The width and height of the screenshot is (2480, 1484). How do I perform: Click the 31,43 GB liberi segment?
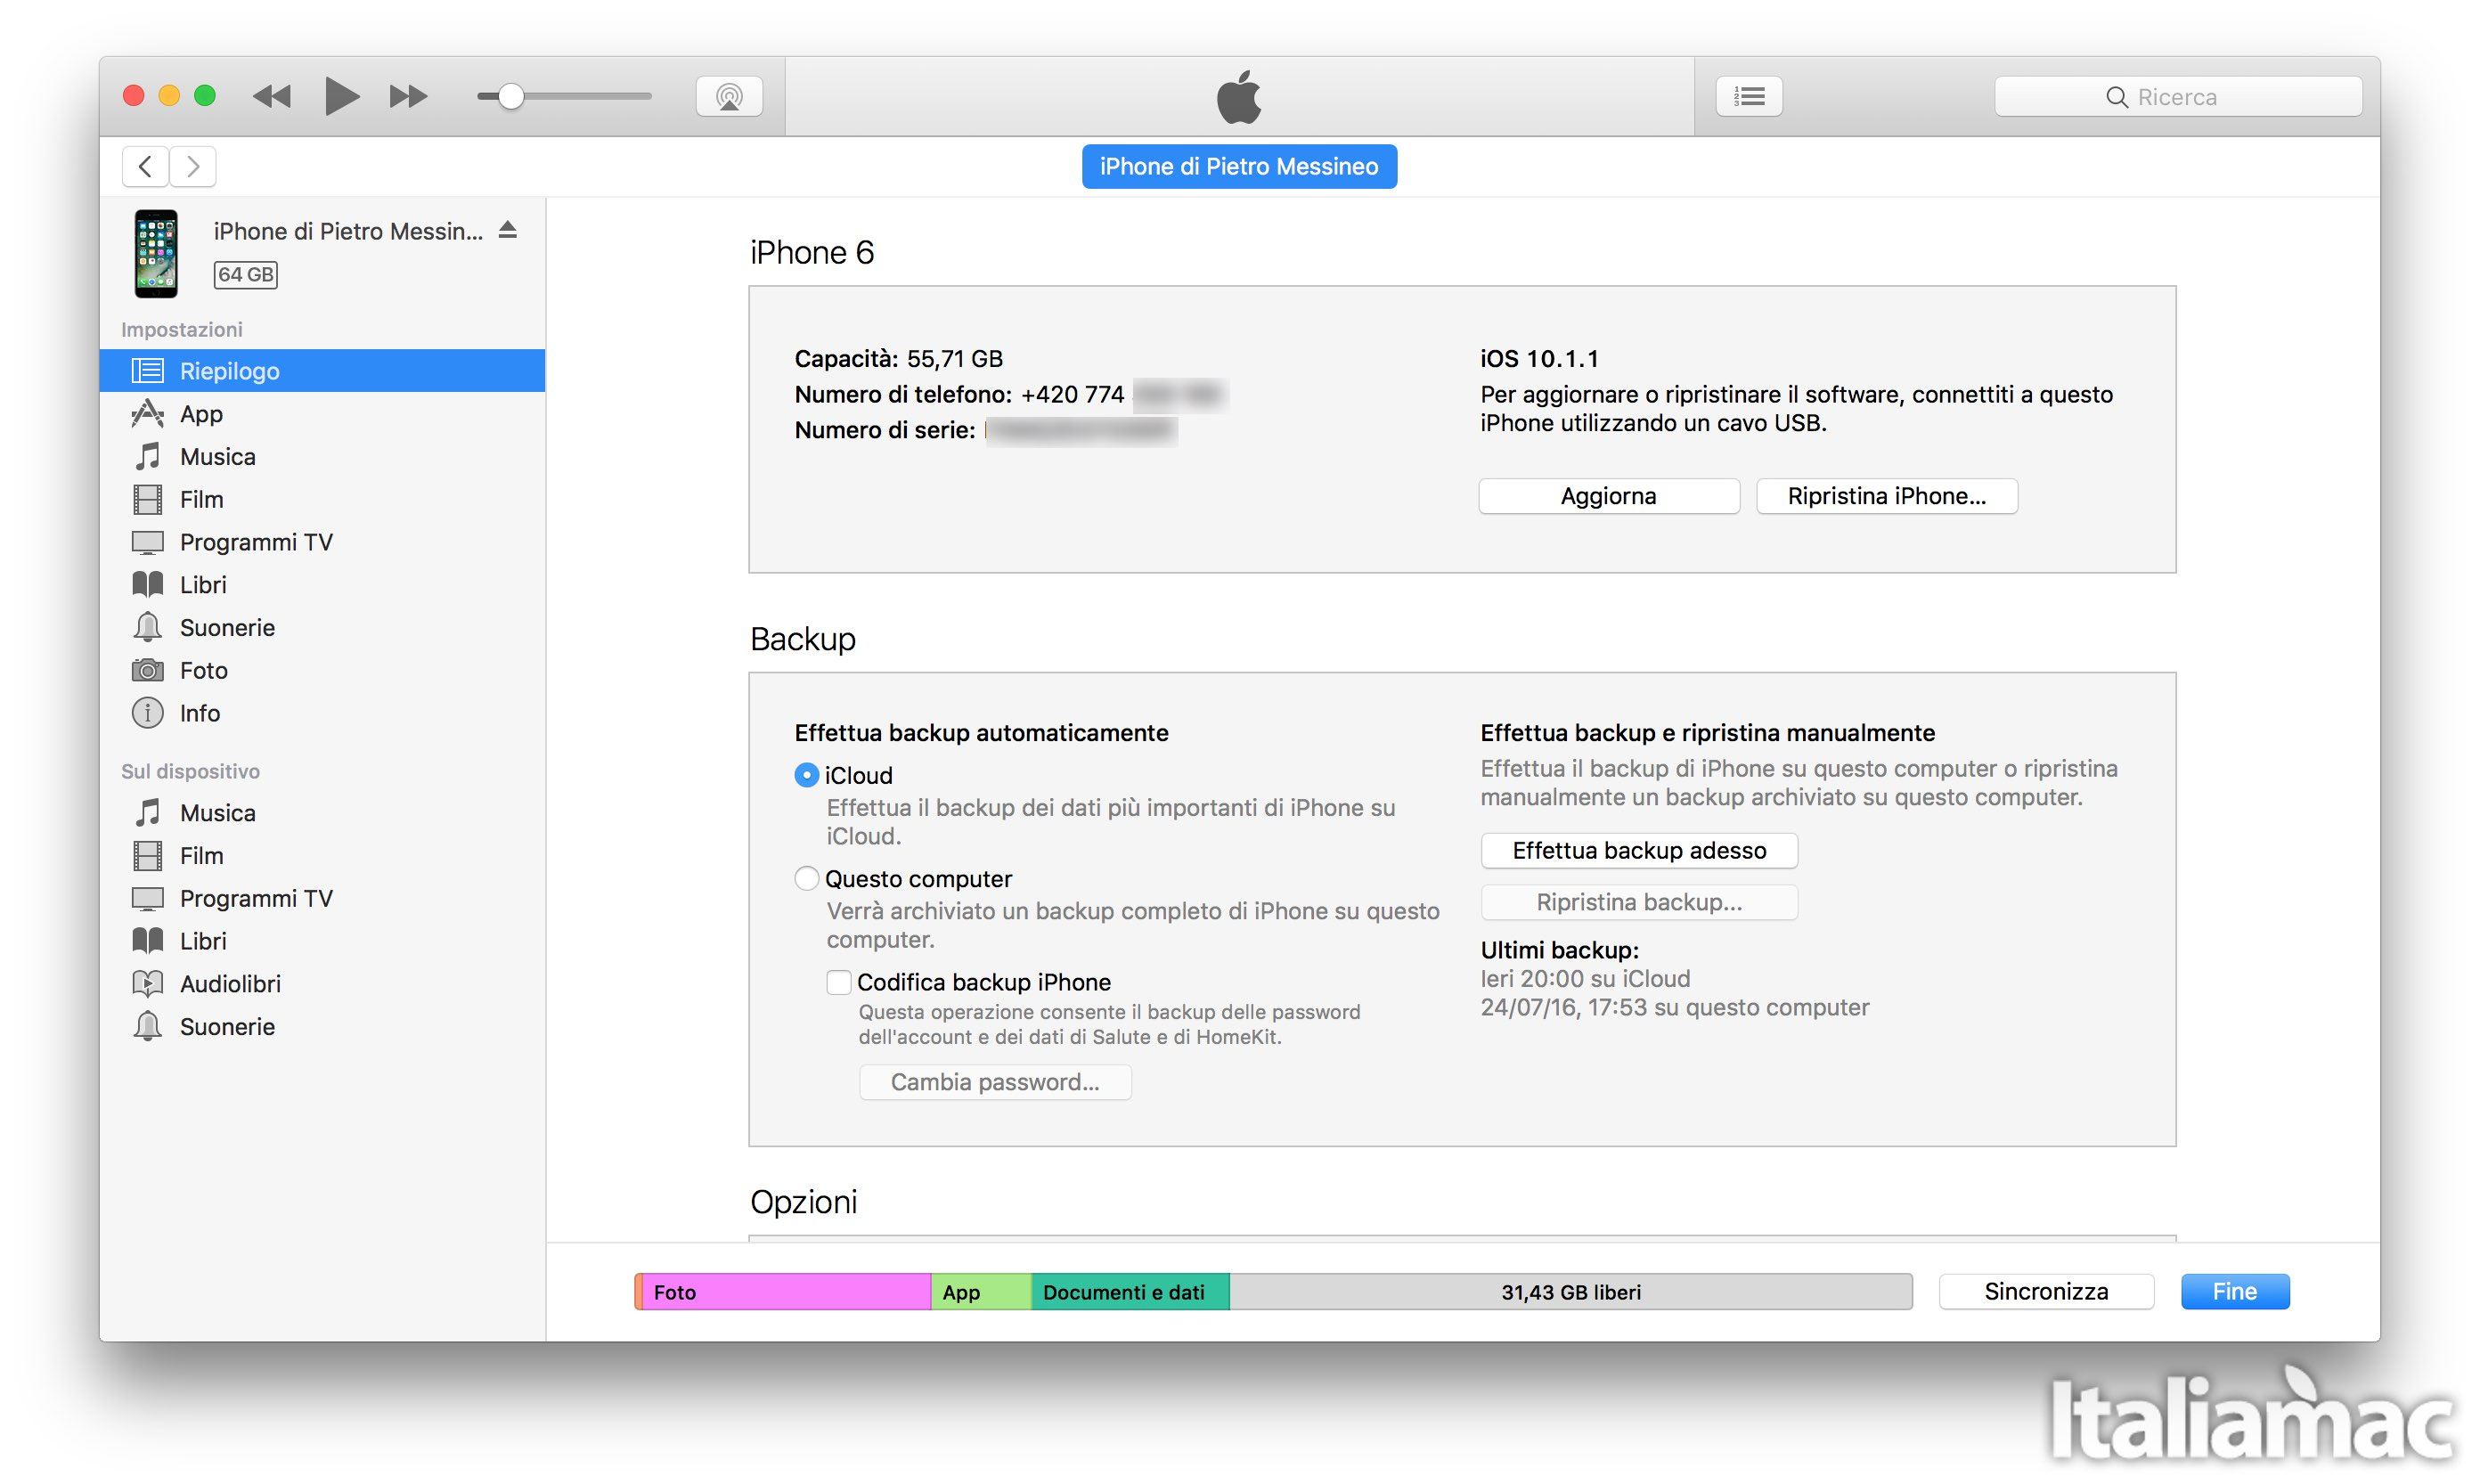[1571, 1292]
